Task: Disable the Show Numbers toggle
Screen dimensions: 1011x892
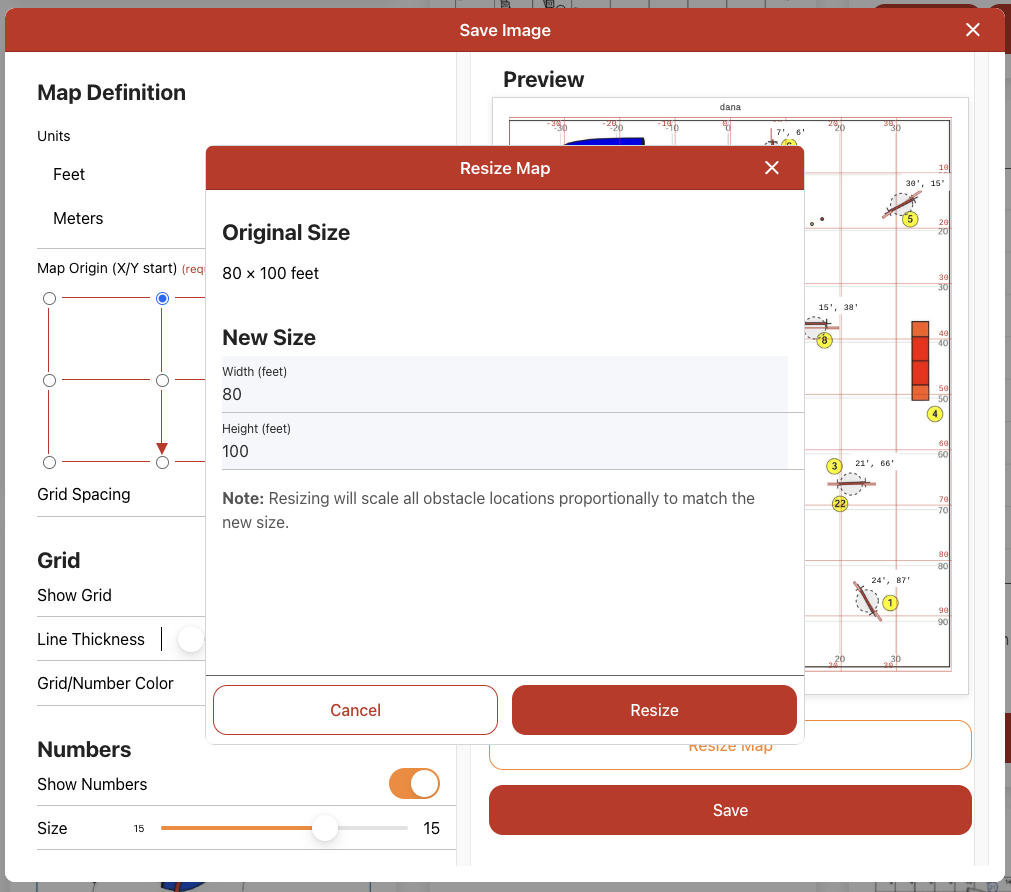Action: pyautogui.click(x=414, y=784)
